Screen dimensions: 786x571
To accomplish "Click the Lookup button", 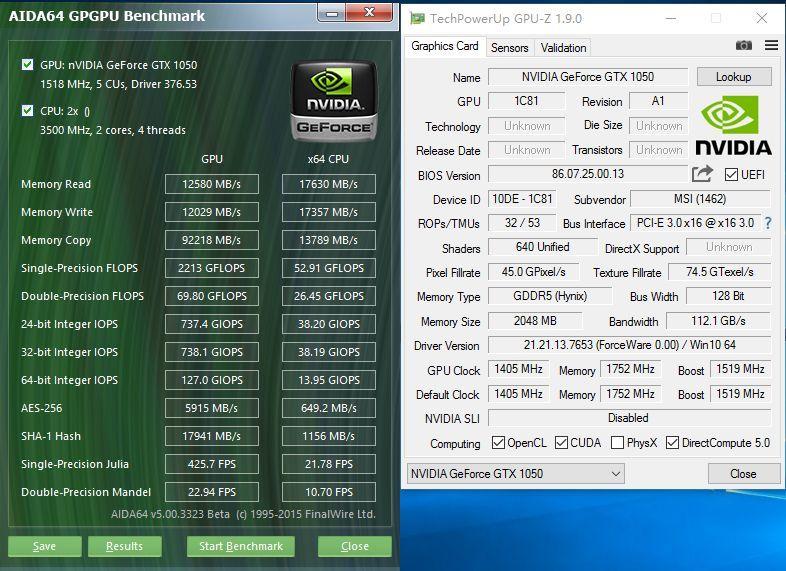I will 734,77.
